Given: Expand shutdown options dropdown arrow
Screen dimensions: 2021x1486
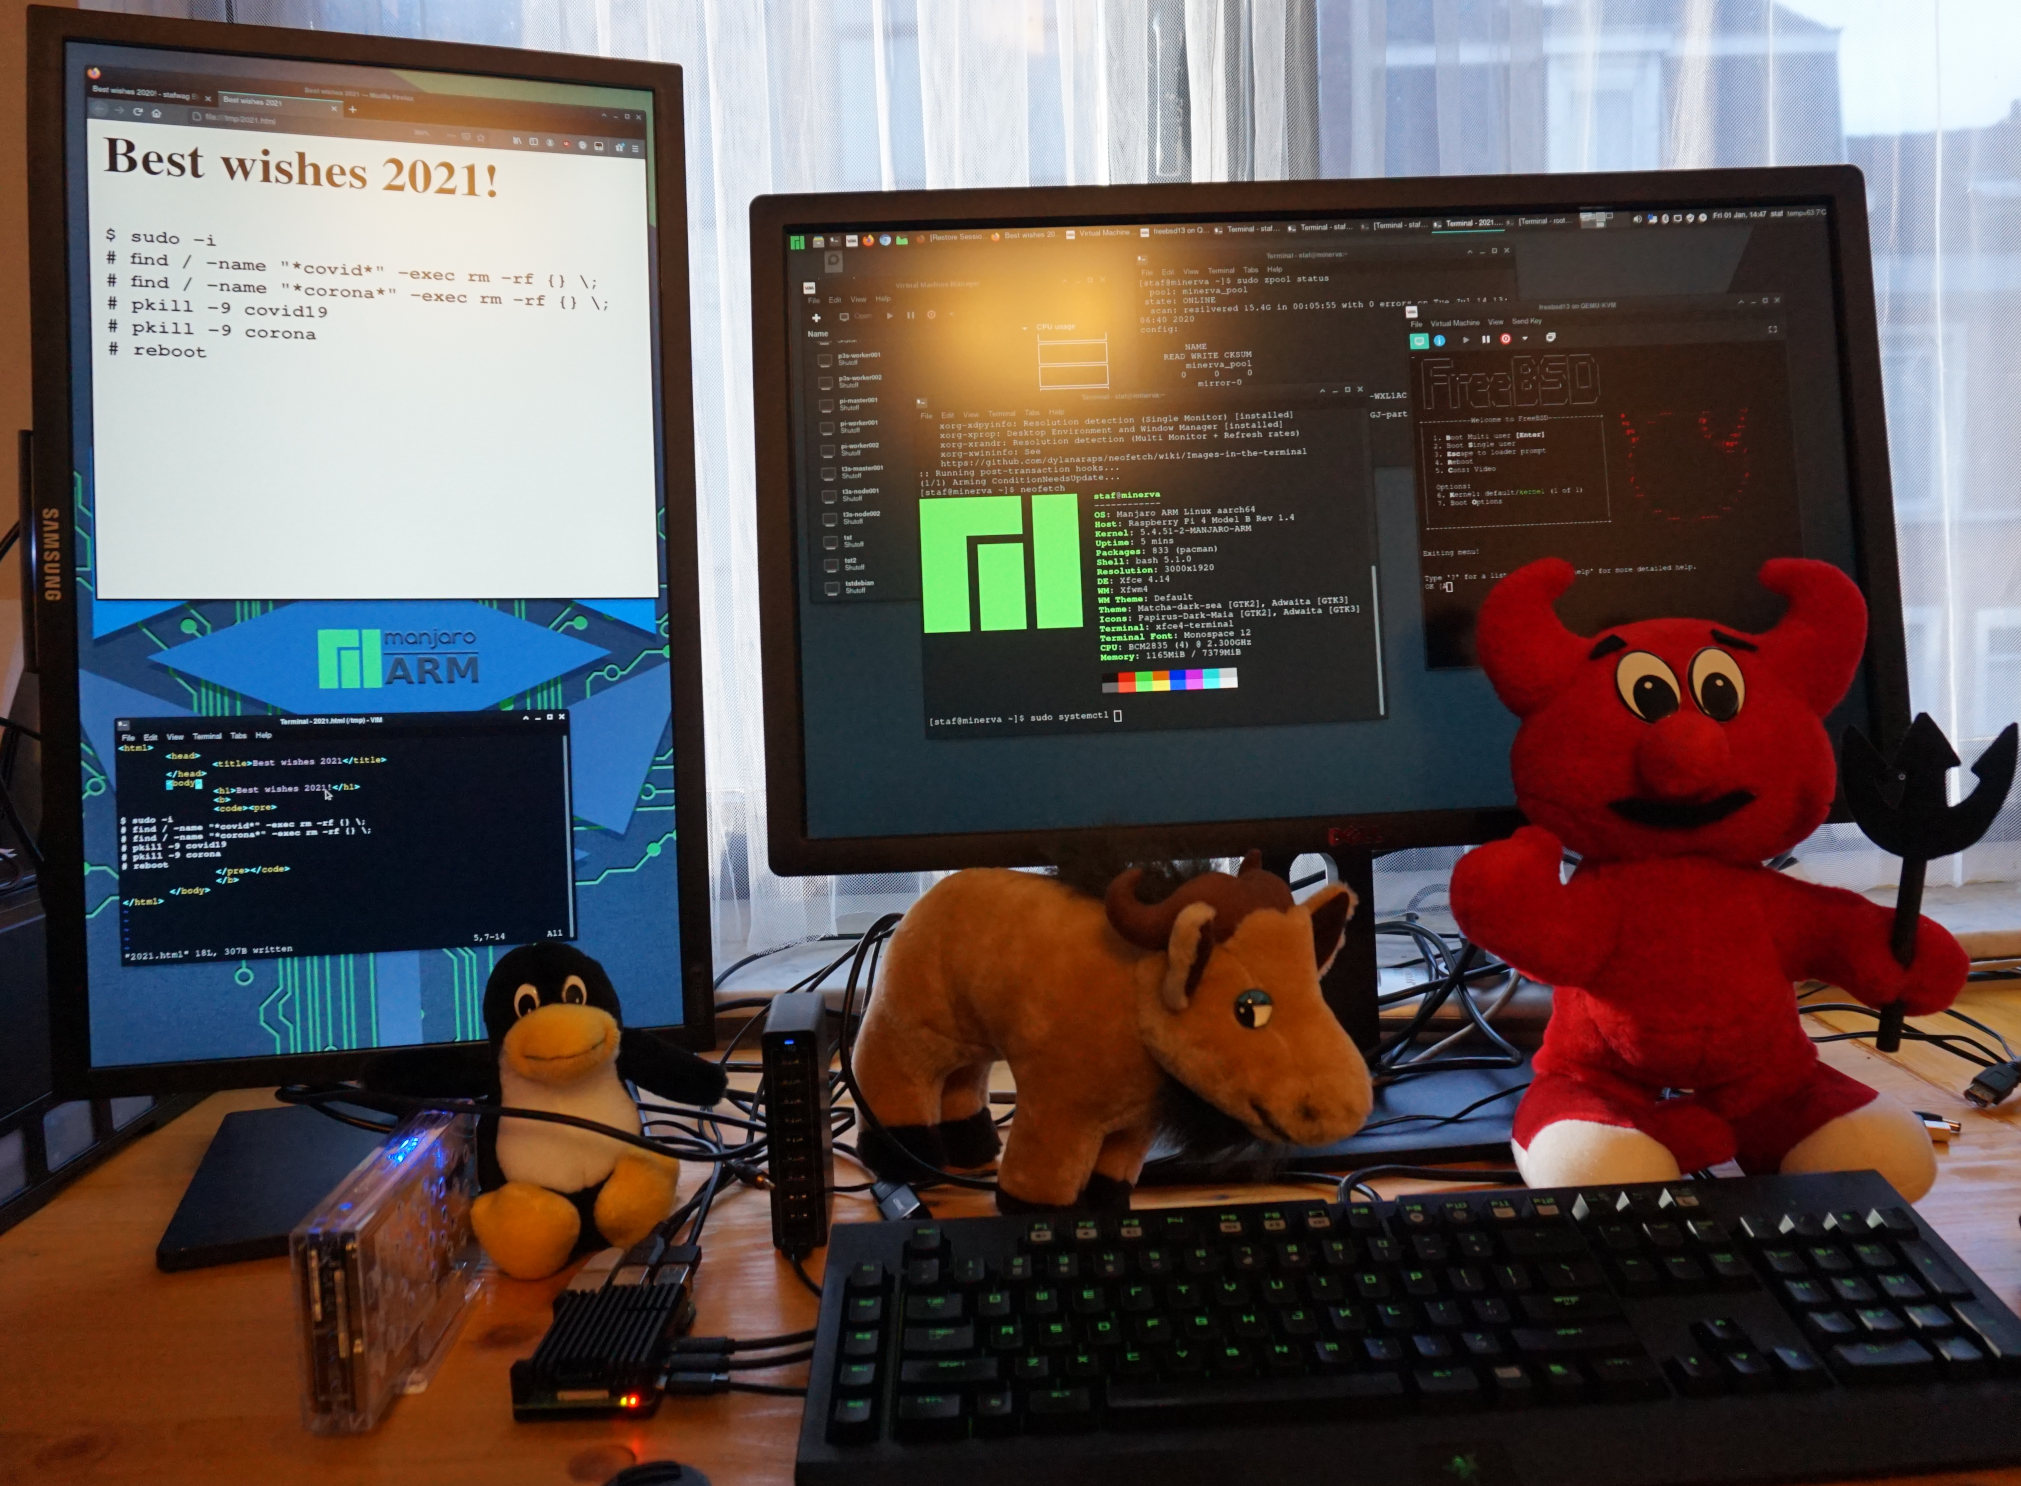Looking at the screenshot, I should tap(1525, 340).
